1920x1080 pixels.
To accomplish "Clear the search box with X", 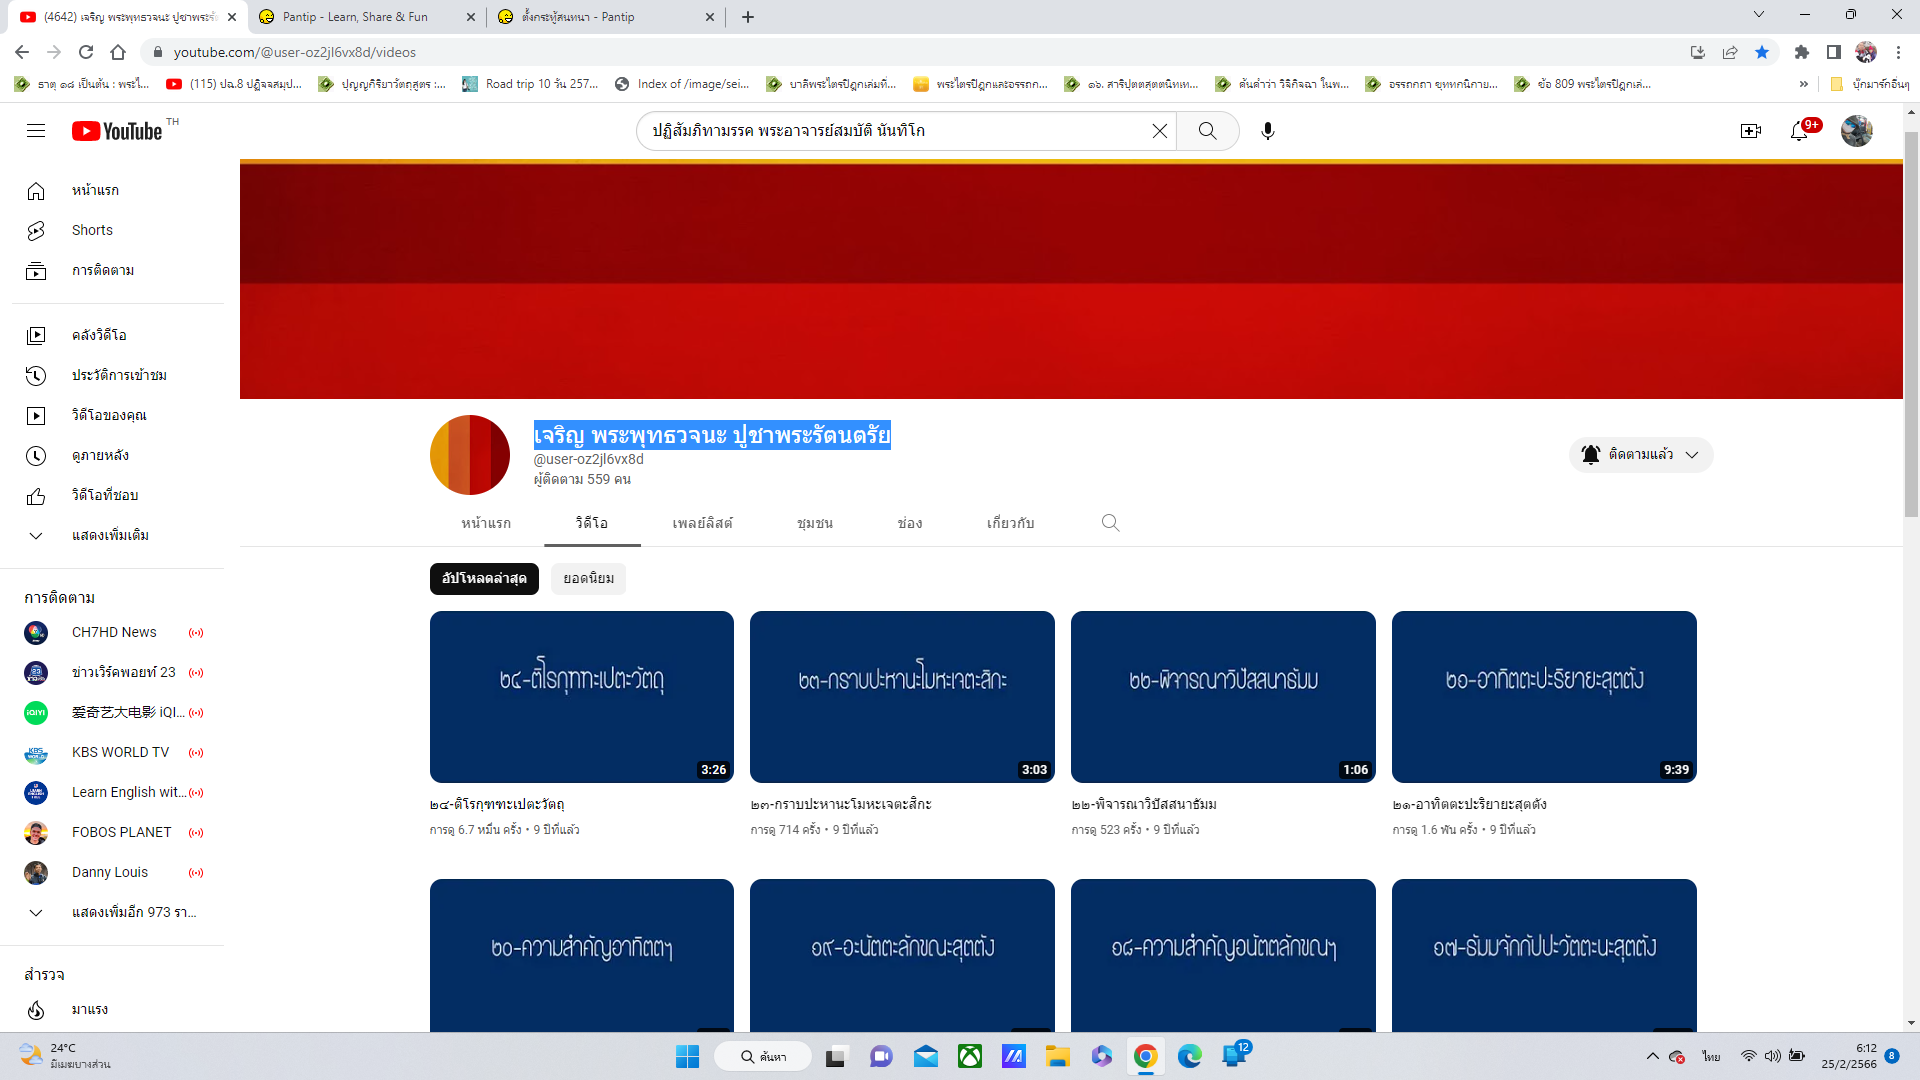I will coord(1159,131).
